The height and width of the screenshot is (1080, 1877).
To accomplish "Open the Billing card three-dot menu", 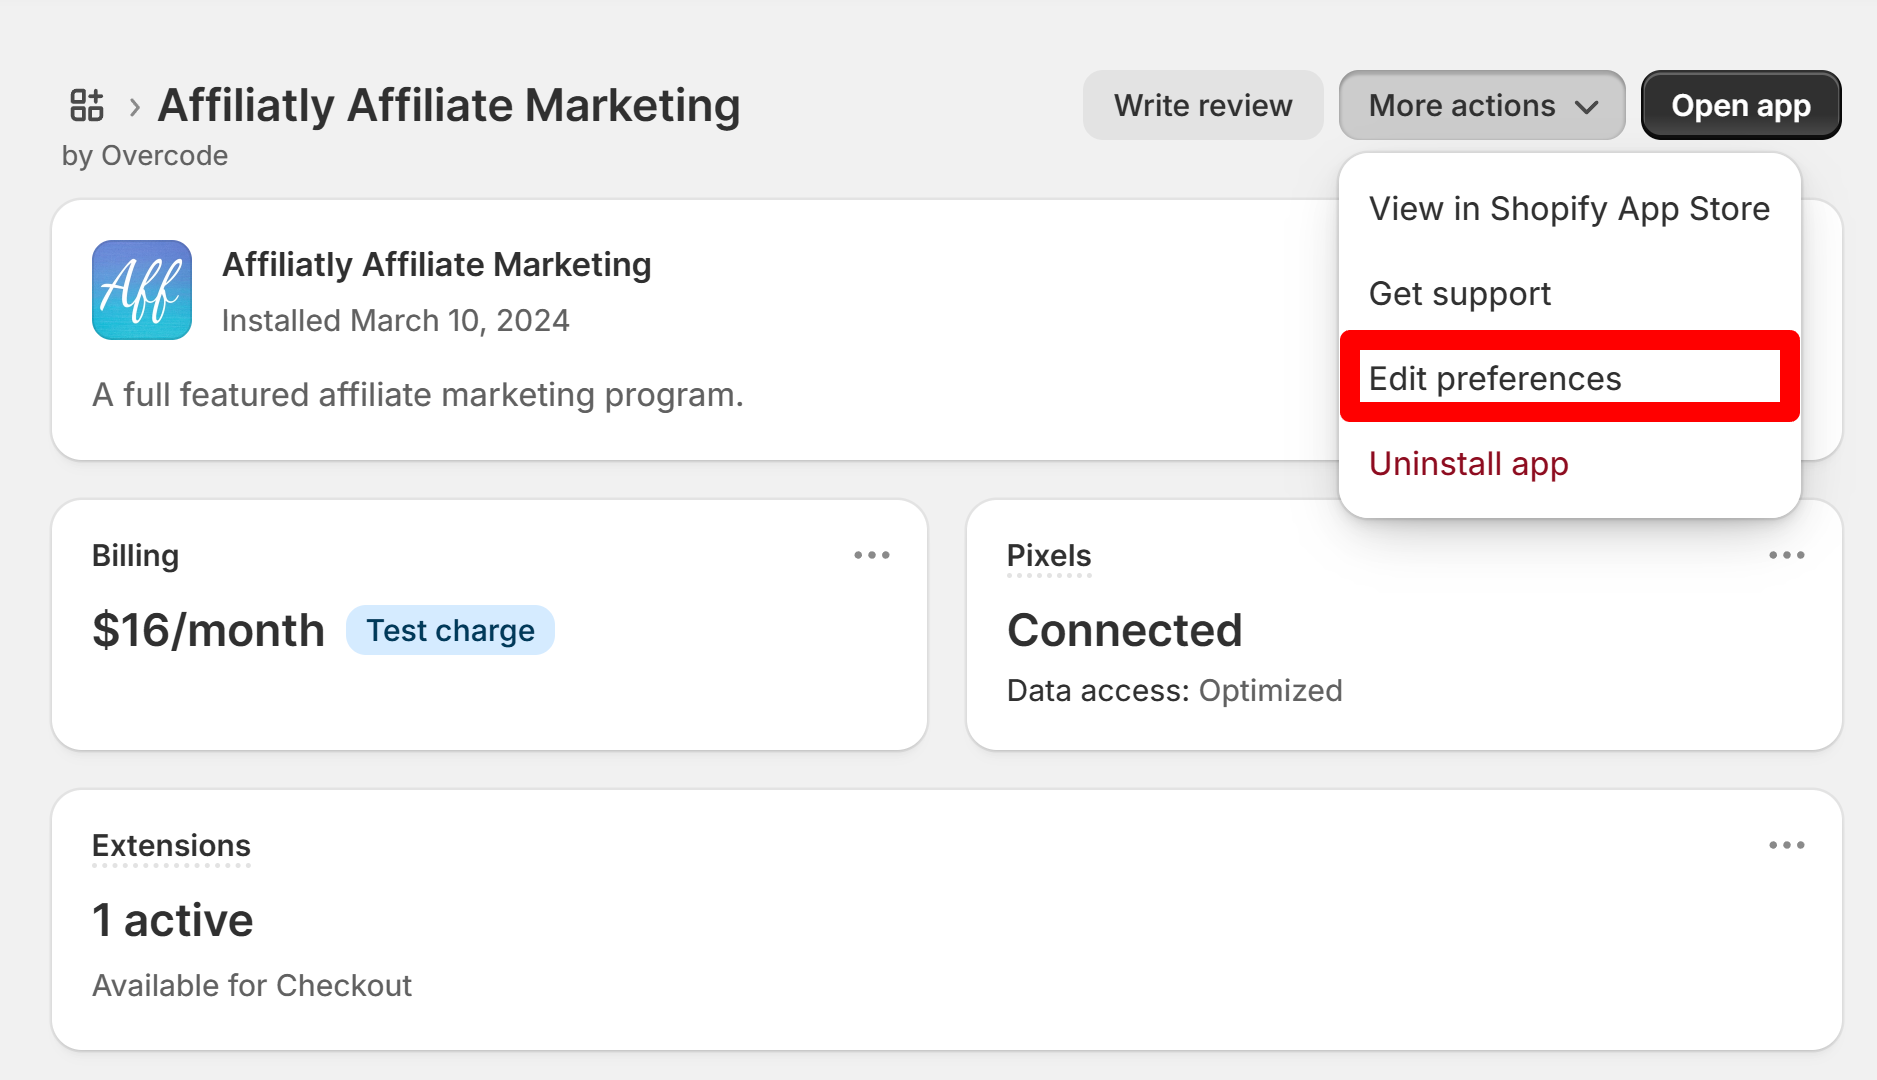I will coord(871,555).
